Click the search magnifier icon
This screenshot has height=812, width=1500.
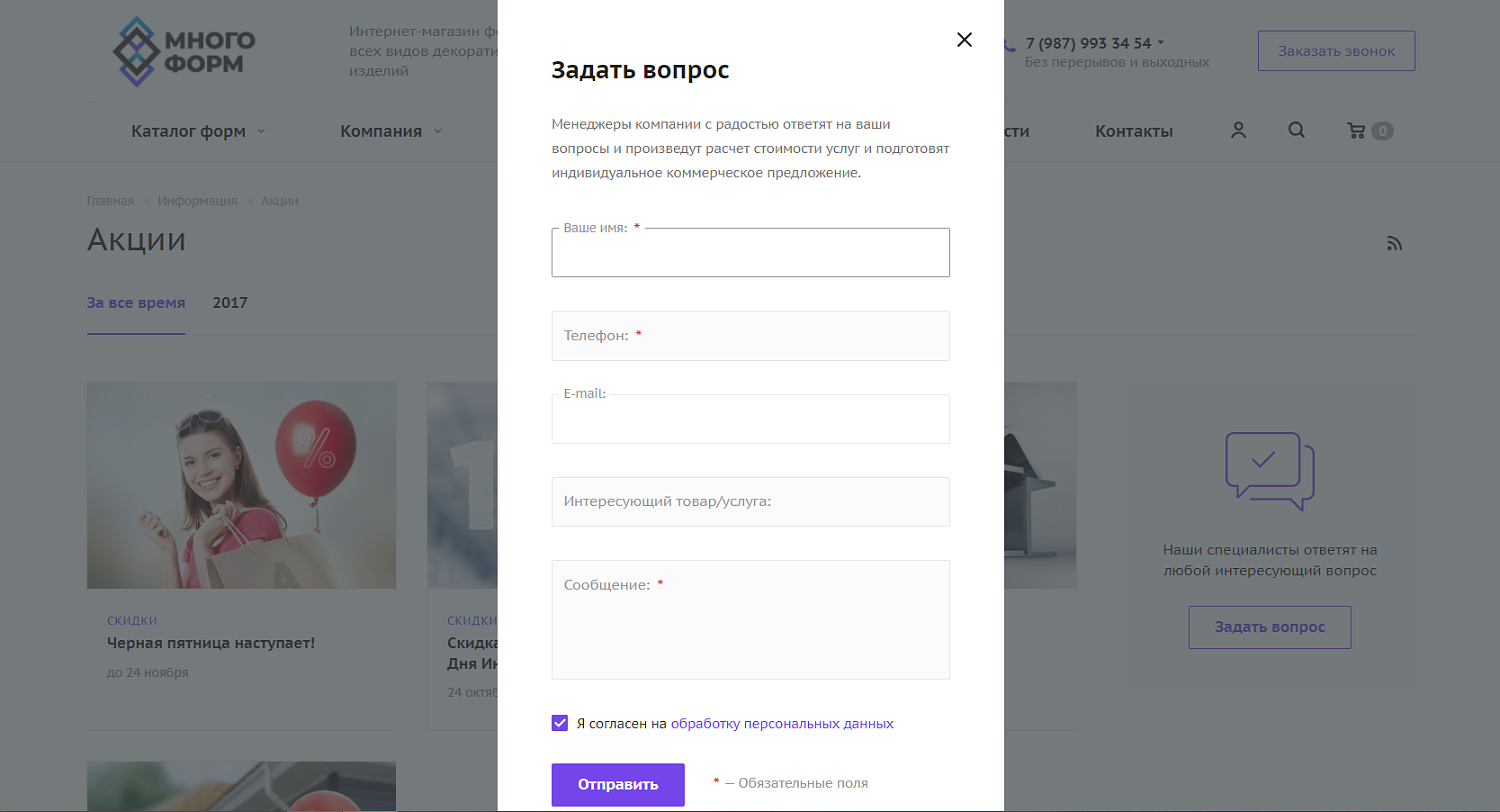(x=1297, y=130)
